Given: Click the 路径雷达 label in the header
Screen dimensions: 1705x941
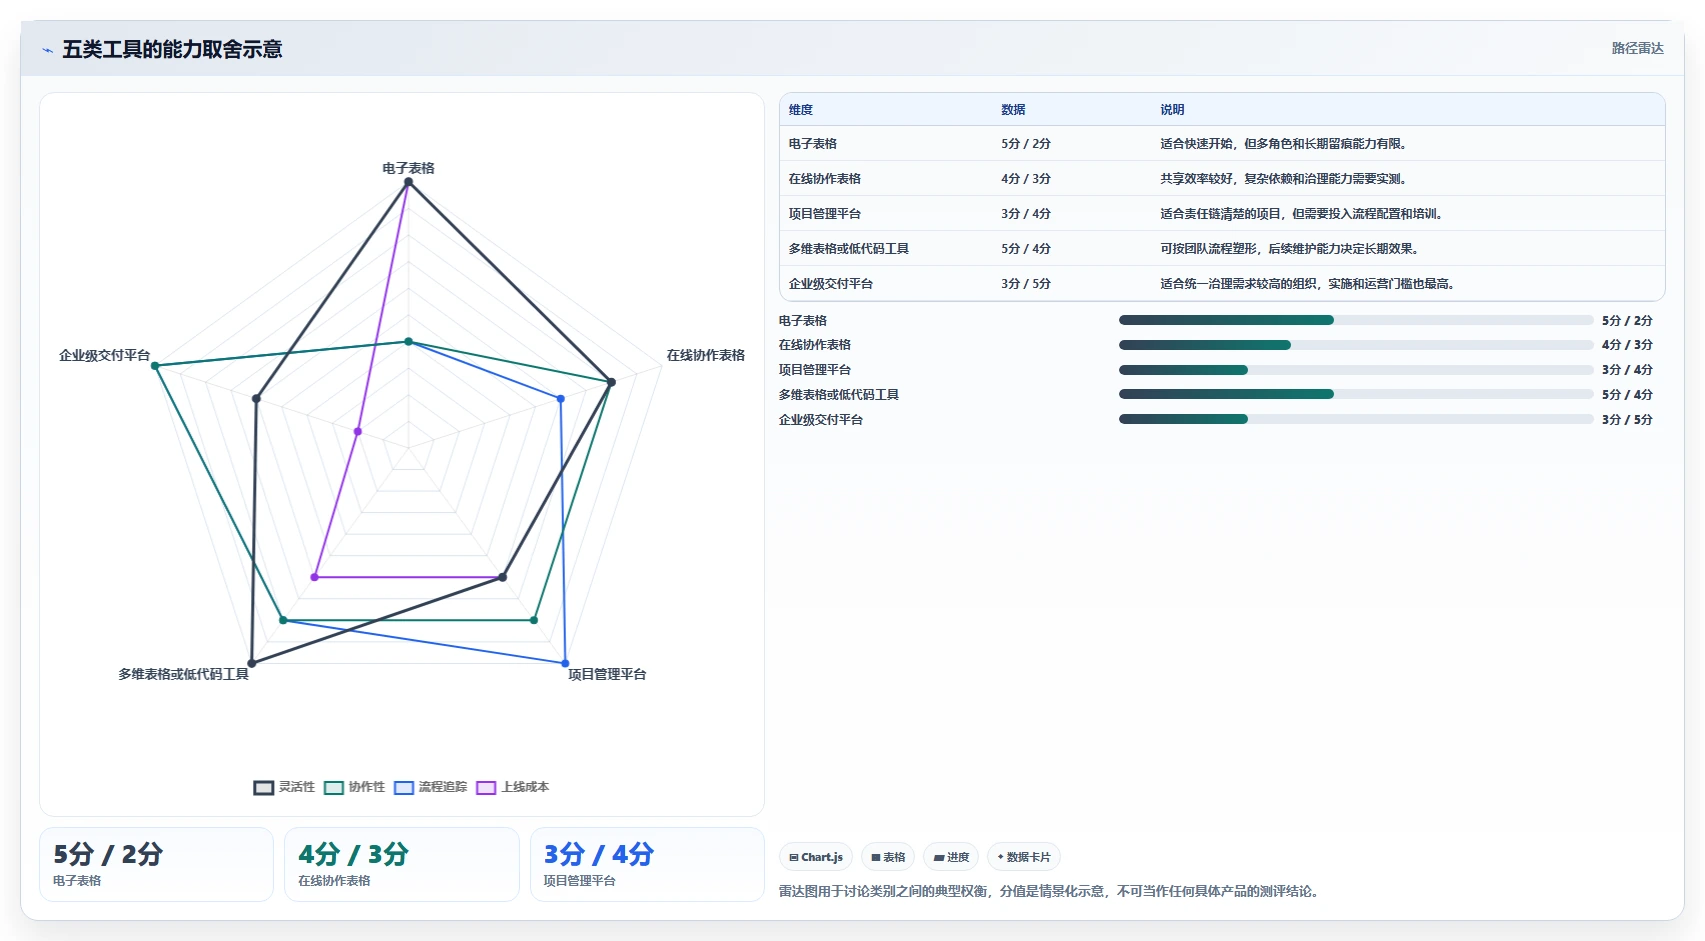Looking at the screenshot, I should pos(1637,48).
